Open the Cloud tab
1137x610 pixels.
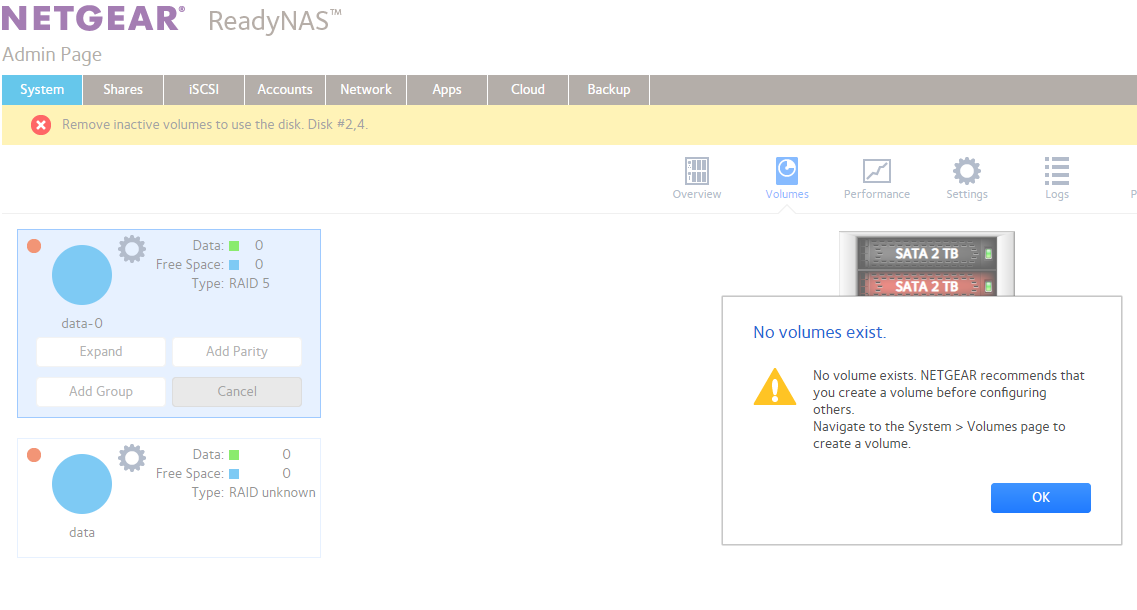527,89
